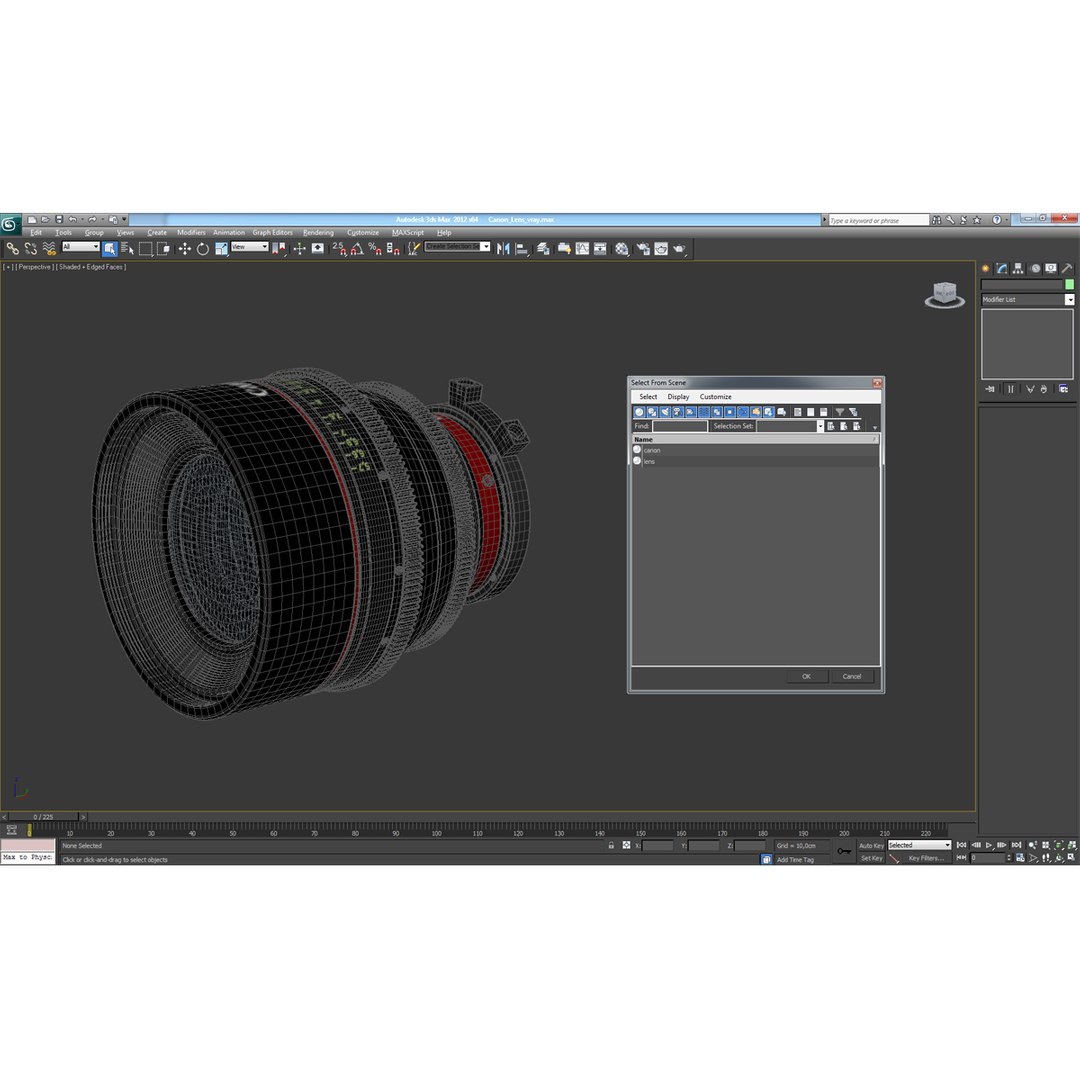Activate the Select Object tool
This screenshot has height=1080, width=1080.
point(110,249)
